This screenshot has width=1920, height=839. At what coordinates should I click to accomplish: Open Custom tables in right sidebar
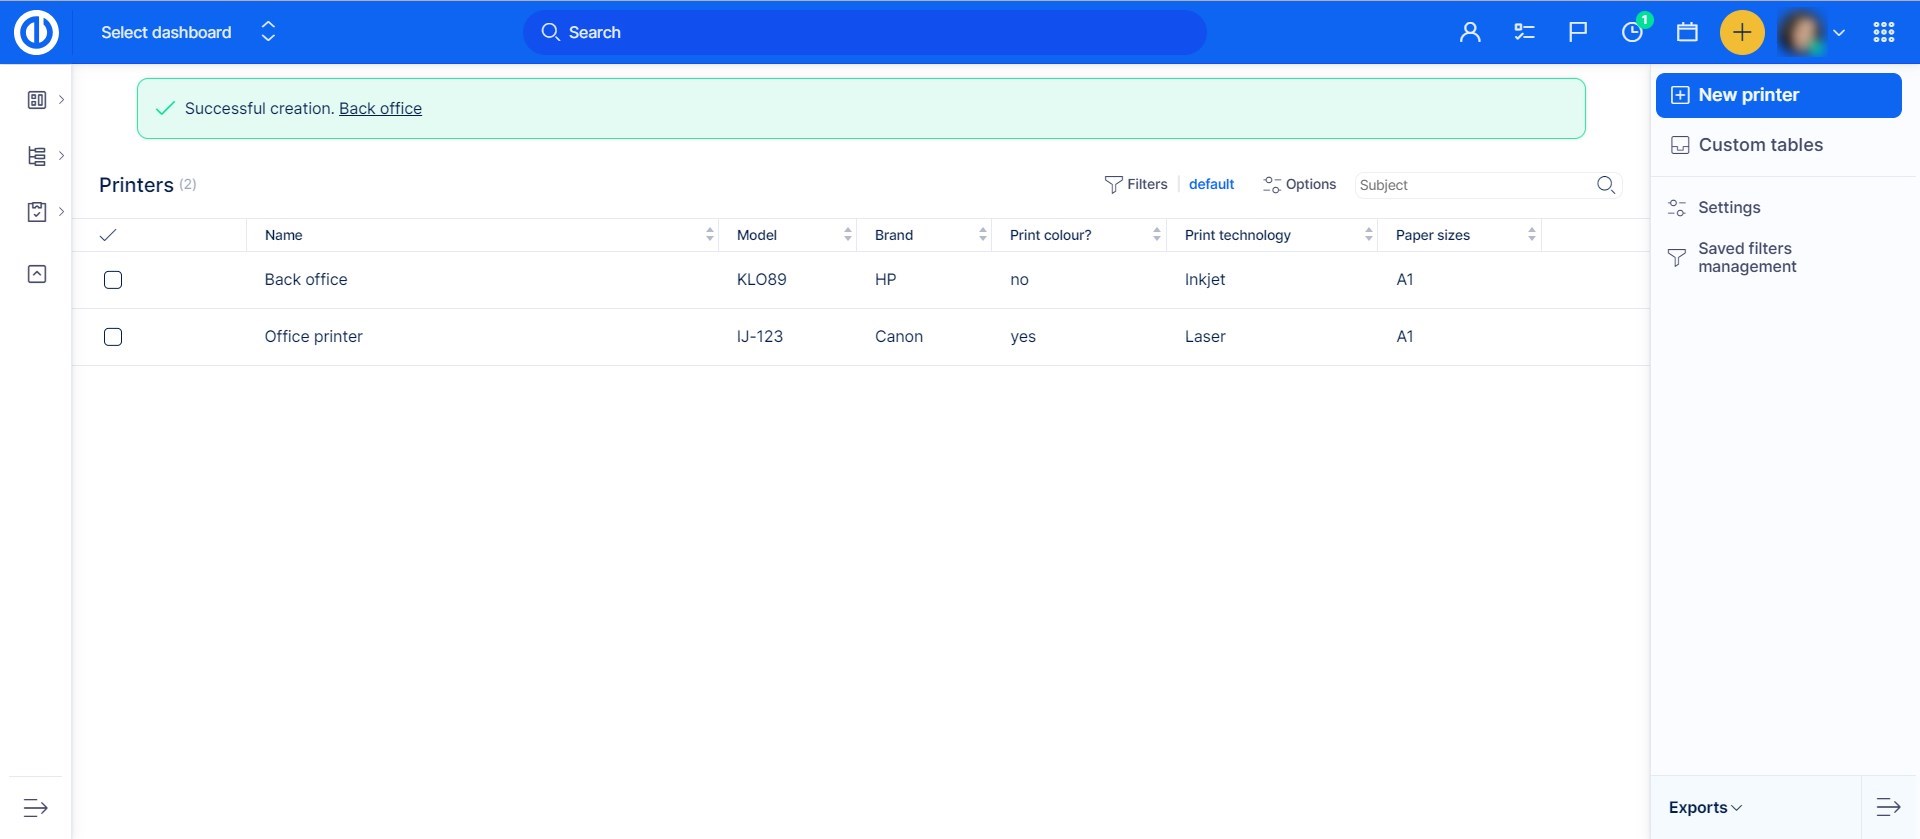click(1760, 145)
